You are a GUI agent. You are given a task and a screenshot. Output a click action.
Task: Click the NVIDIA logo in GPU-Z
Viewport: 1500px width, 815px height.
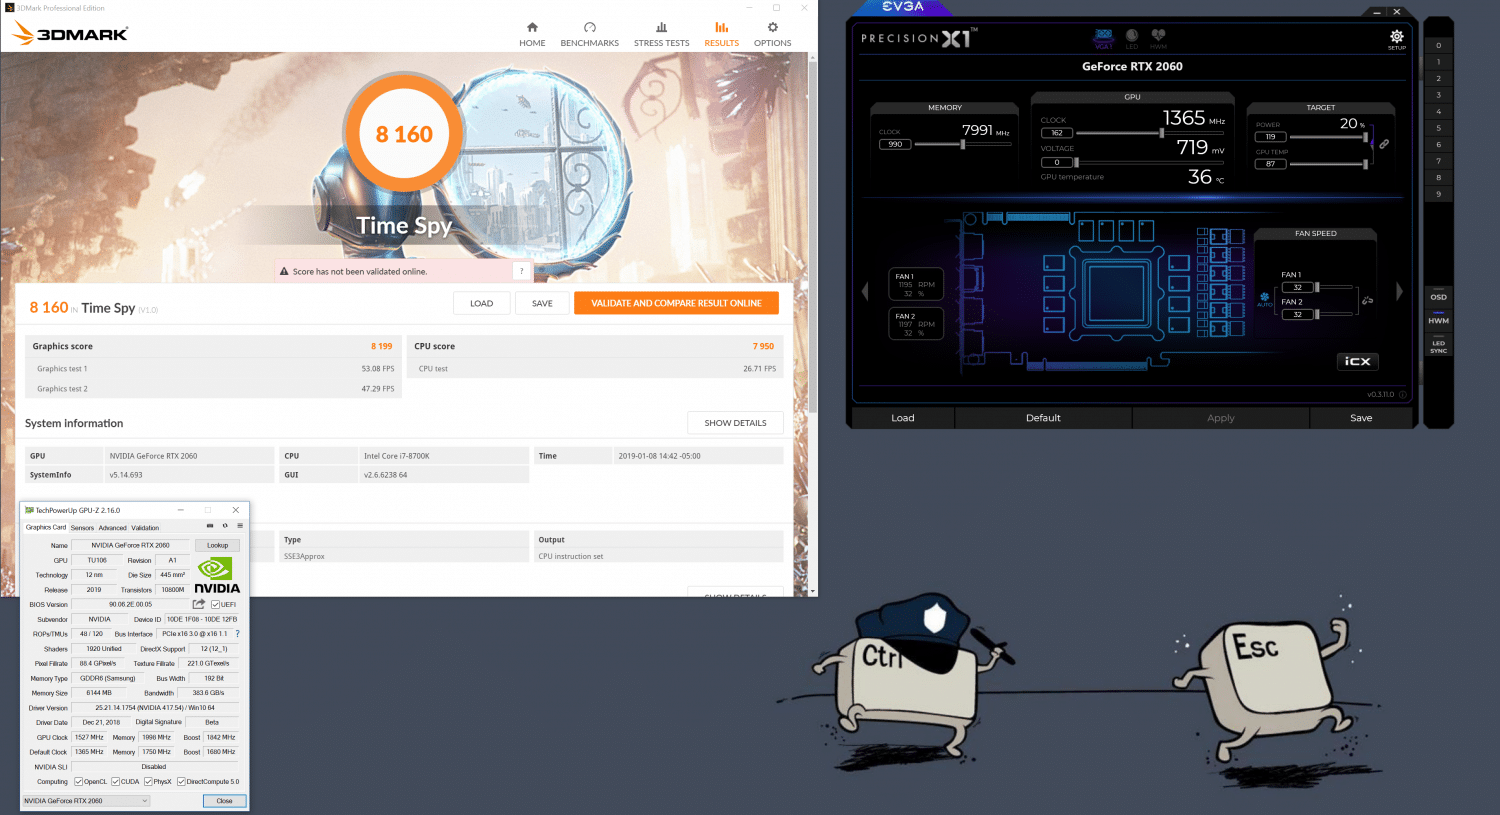click(x=217, y=575)
